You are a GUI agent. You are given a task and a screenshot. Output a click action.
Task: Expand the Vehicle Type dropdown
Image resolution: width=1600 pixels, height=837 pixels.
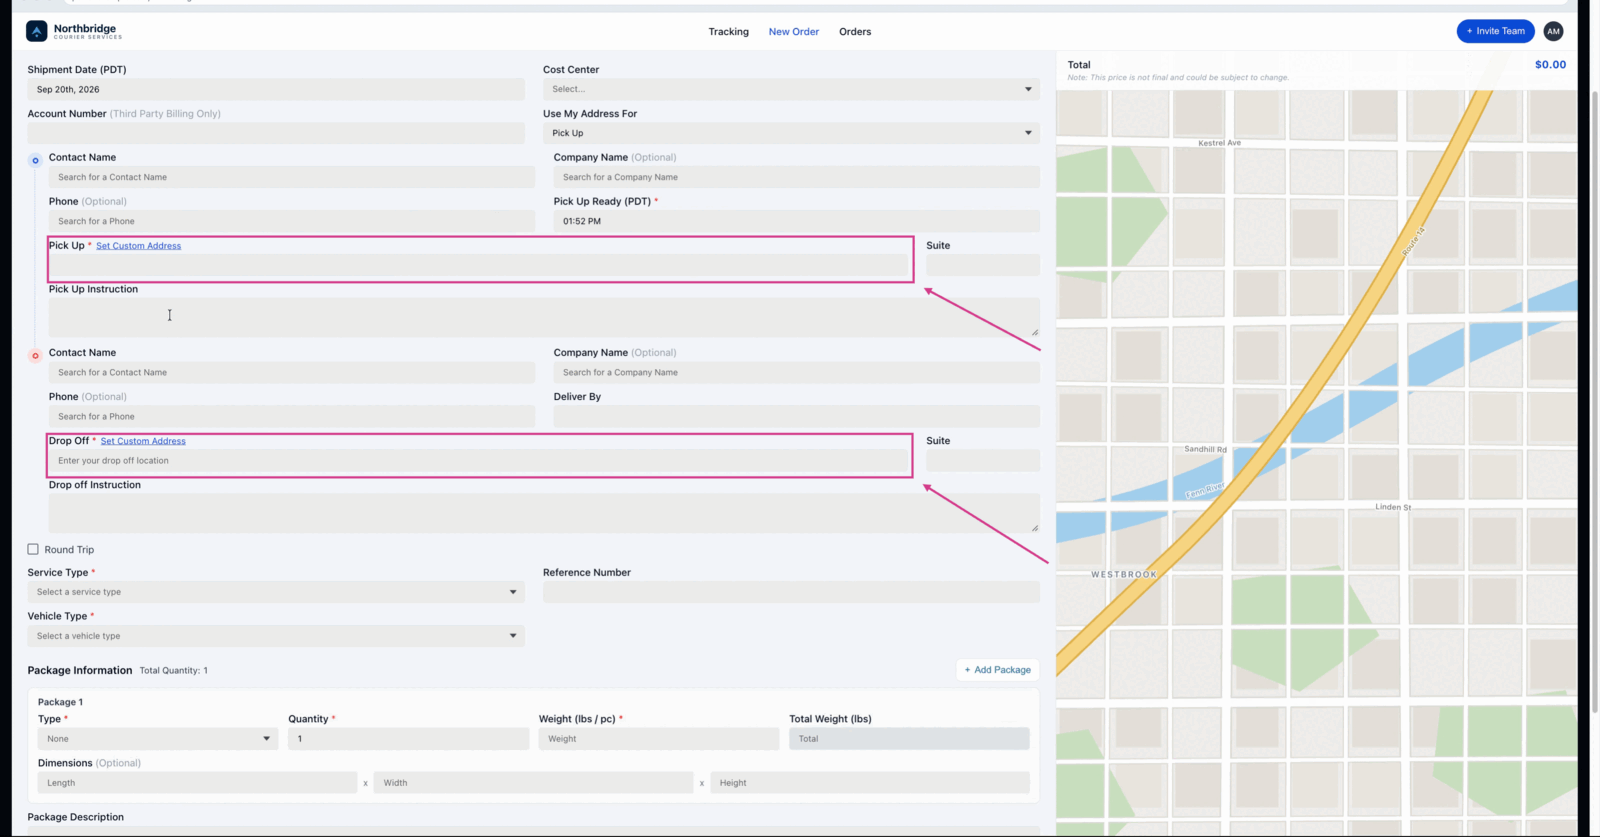[276, 636]
